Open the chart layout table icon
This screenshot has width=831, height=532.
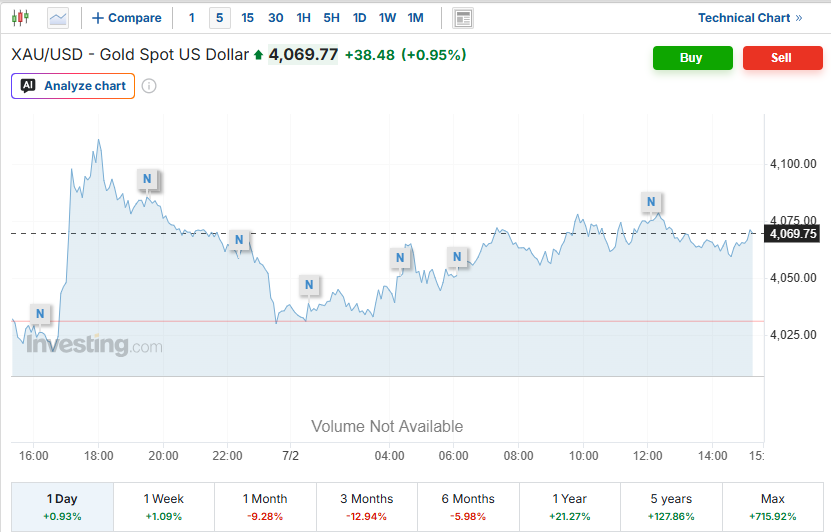point(463,18)
